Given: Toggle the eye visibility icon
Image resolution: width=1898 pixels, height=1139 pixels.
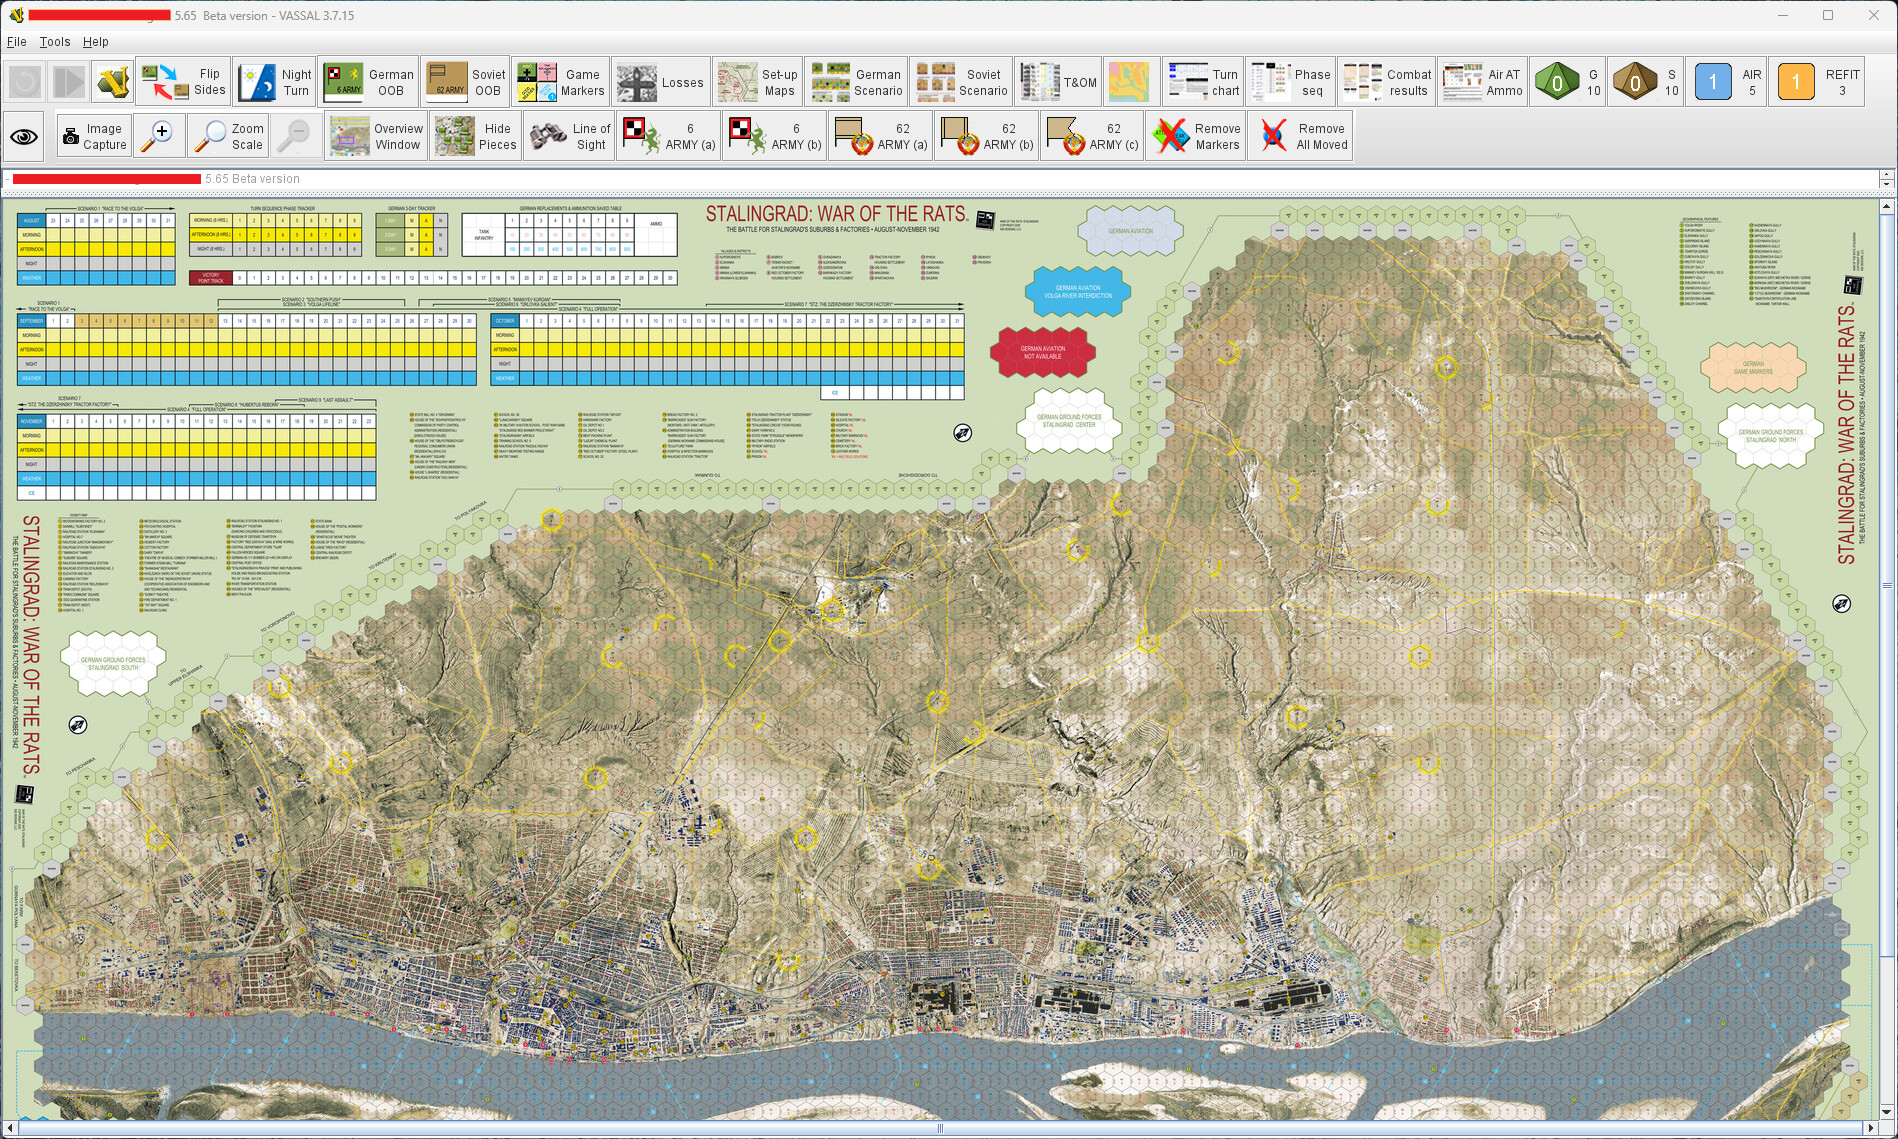Looking at the screenshot, I should [25, 136].
